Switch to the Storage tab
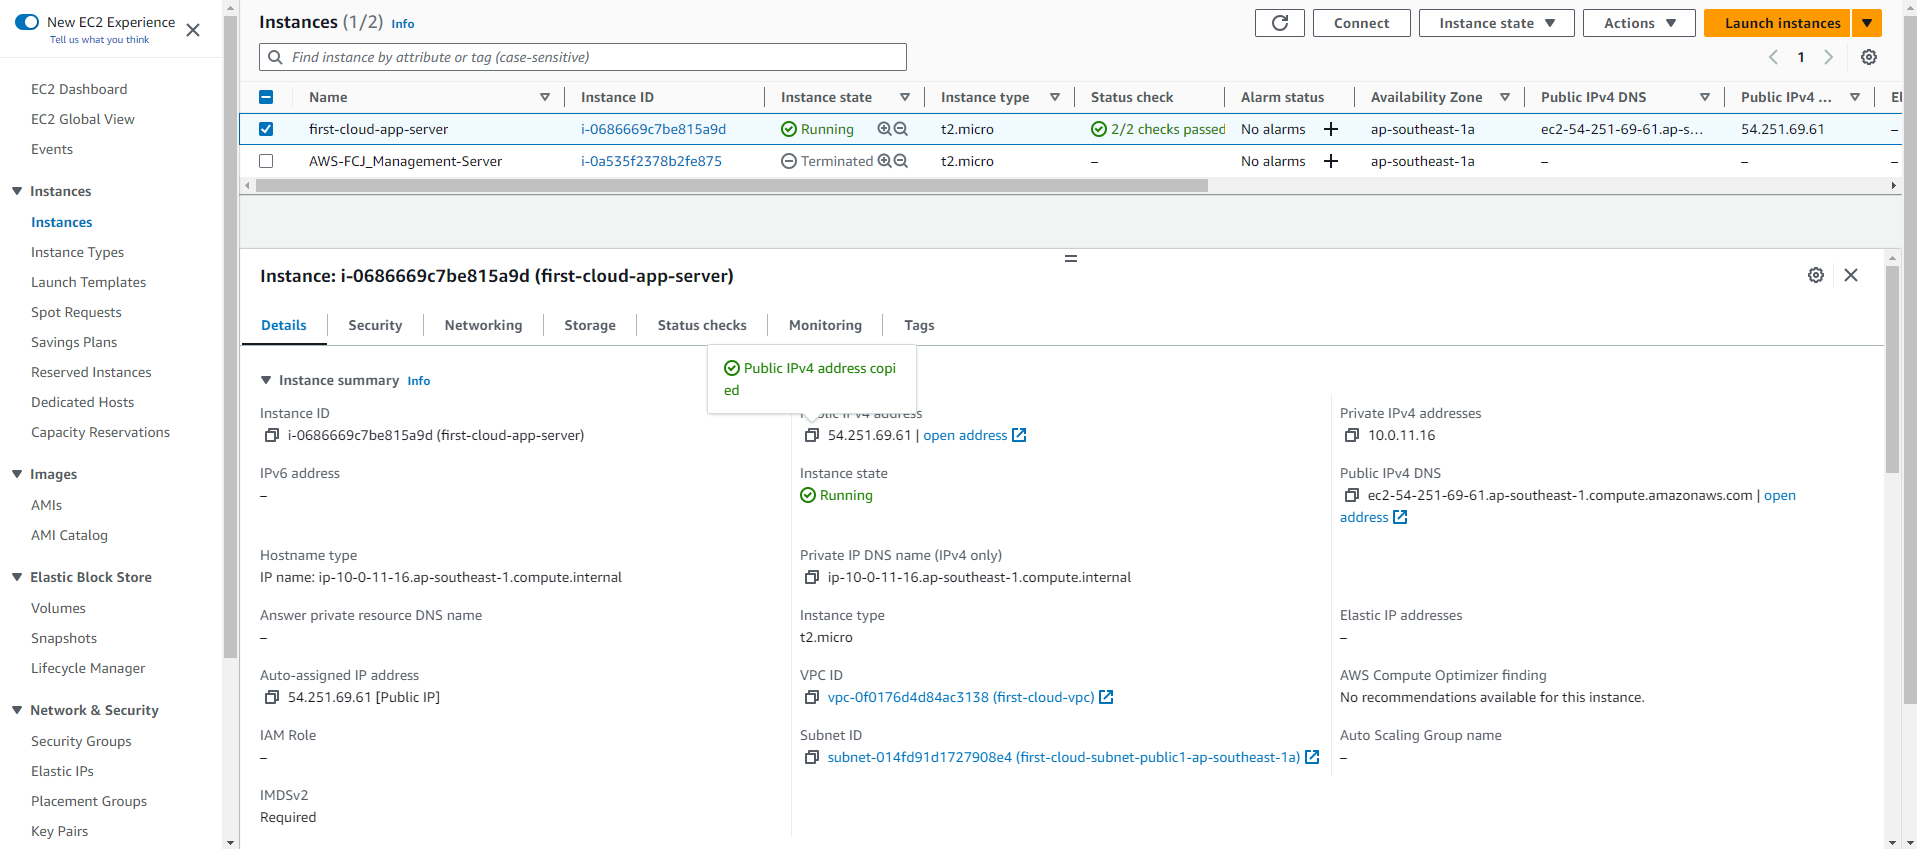The image size is (1917, 849). 590,325
